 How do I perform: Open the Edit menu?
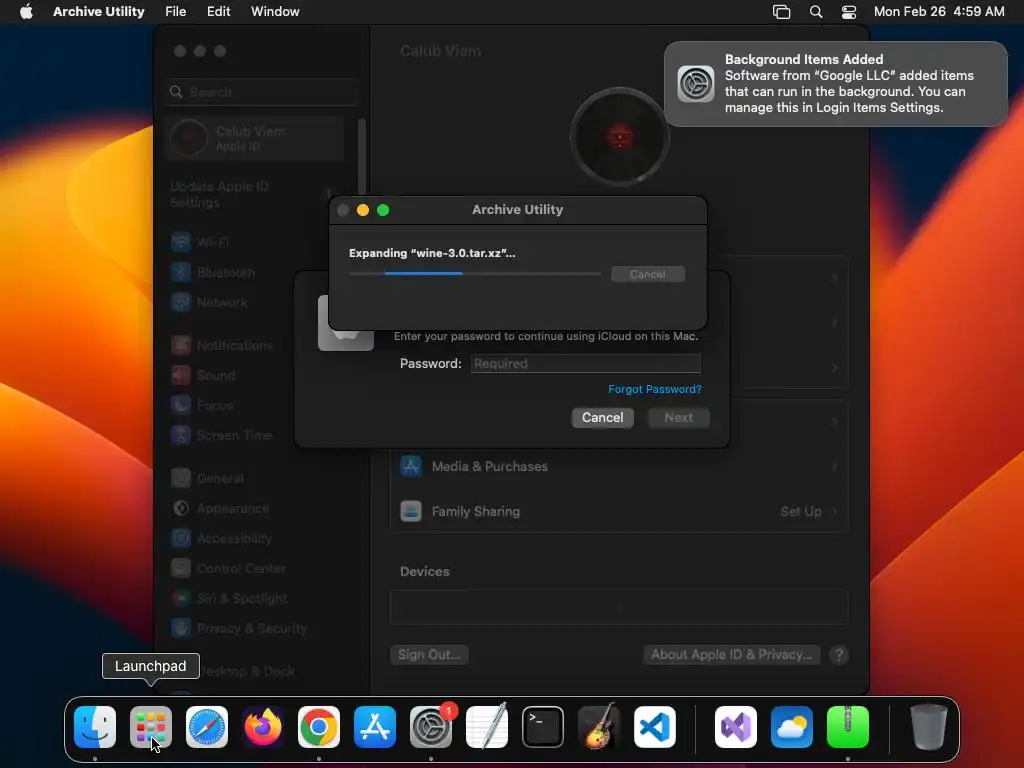(x=218, y=12)
